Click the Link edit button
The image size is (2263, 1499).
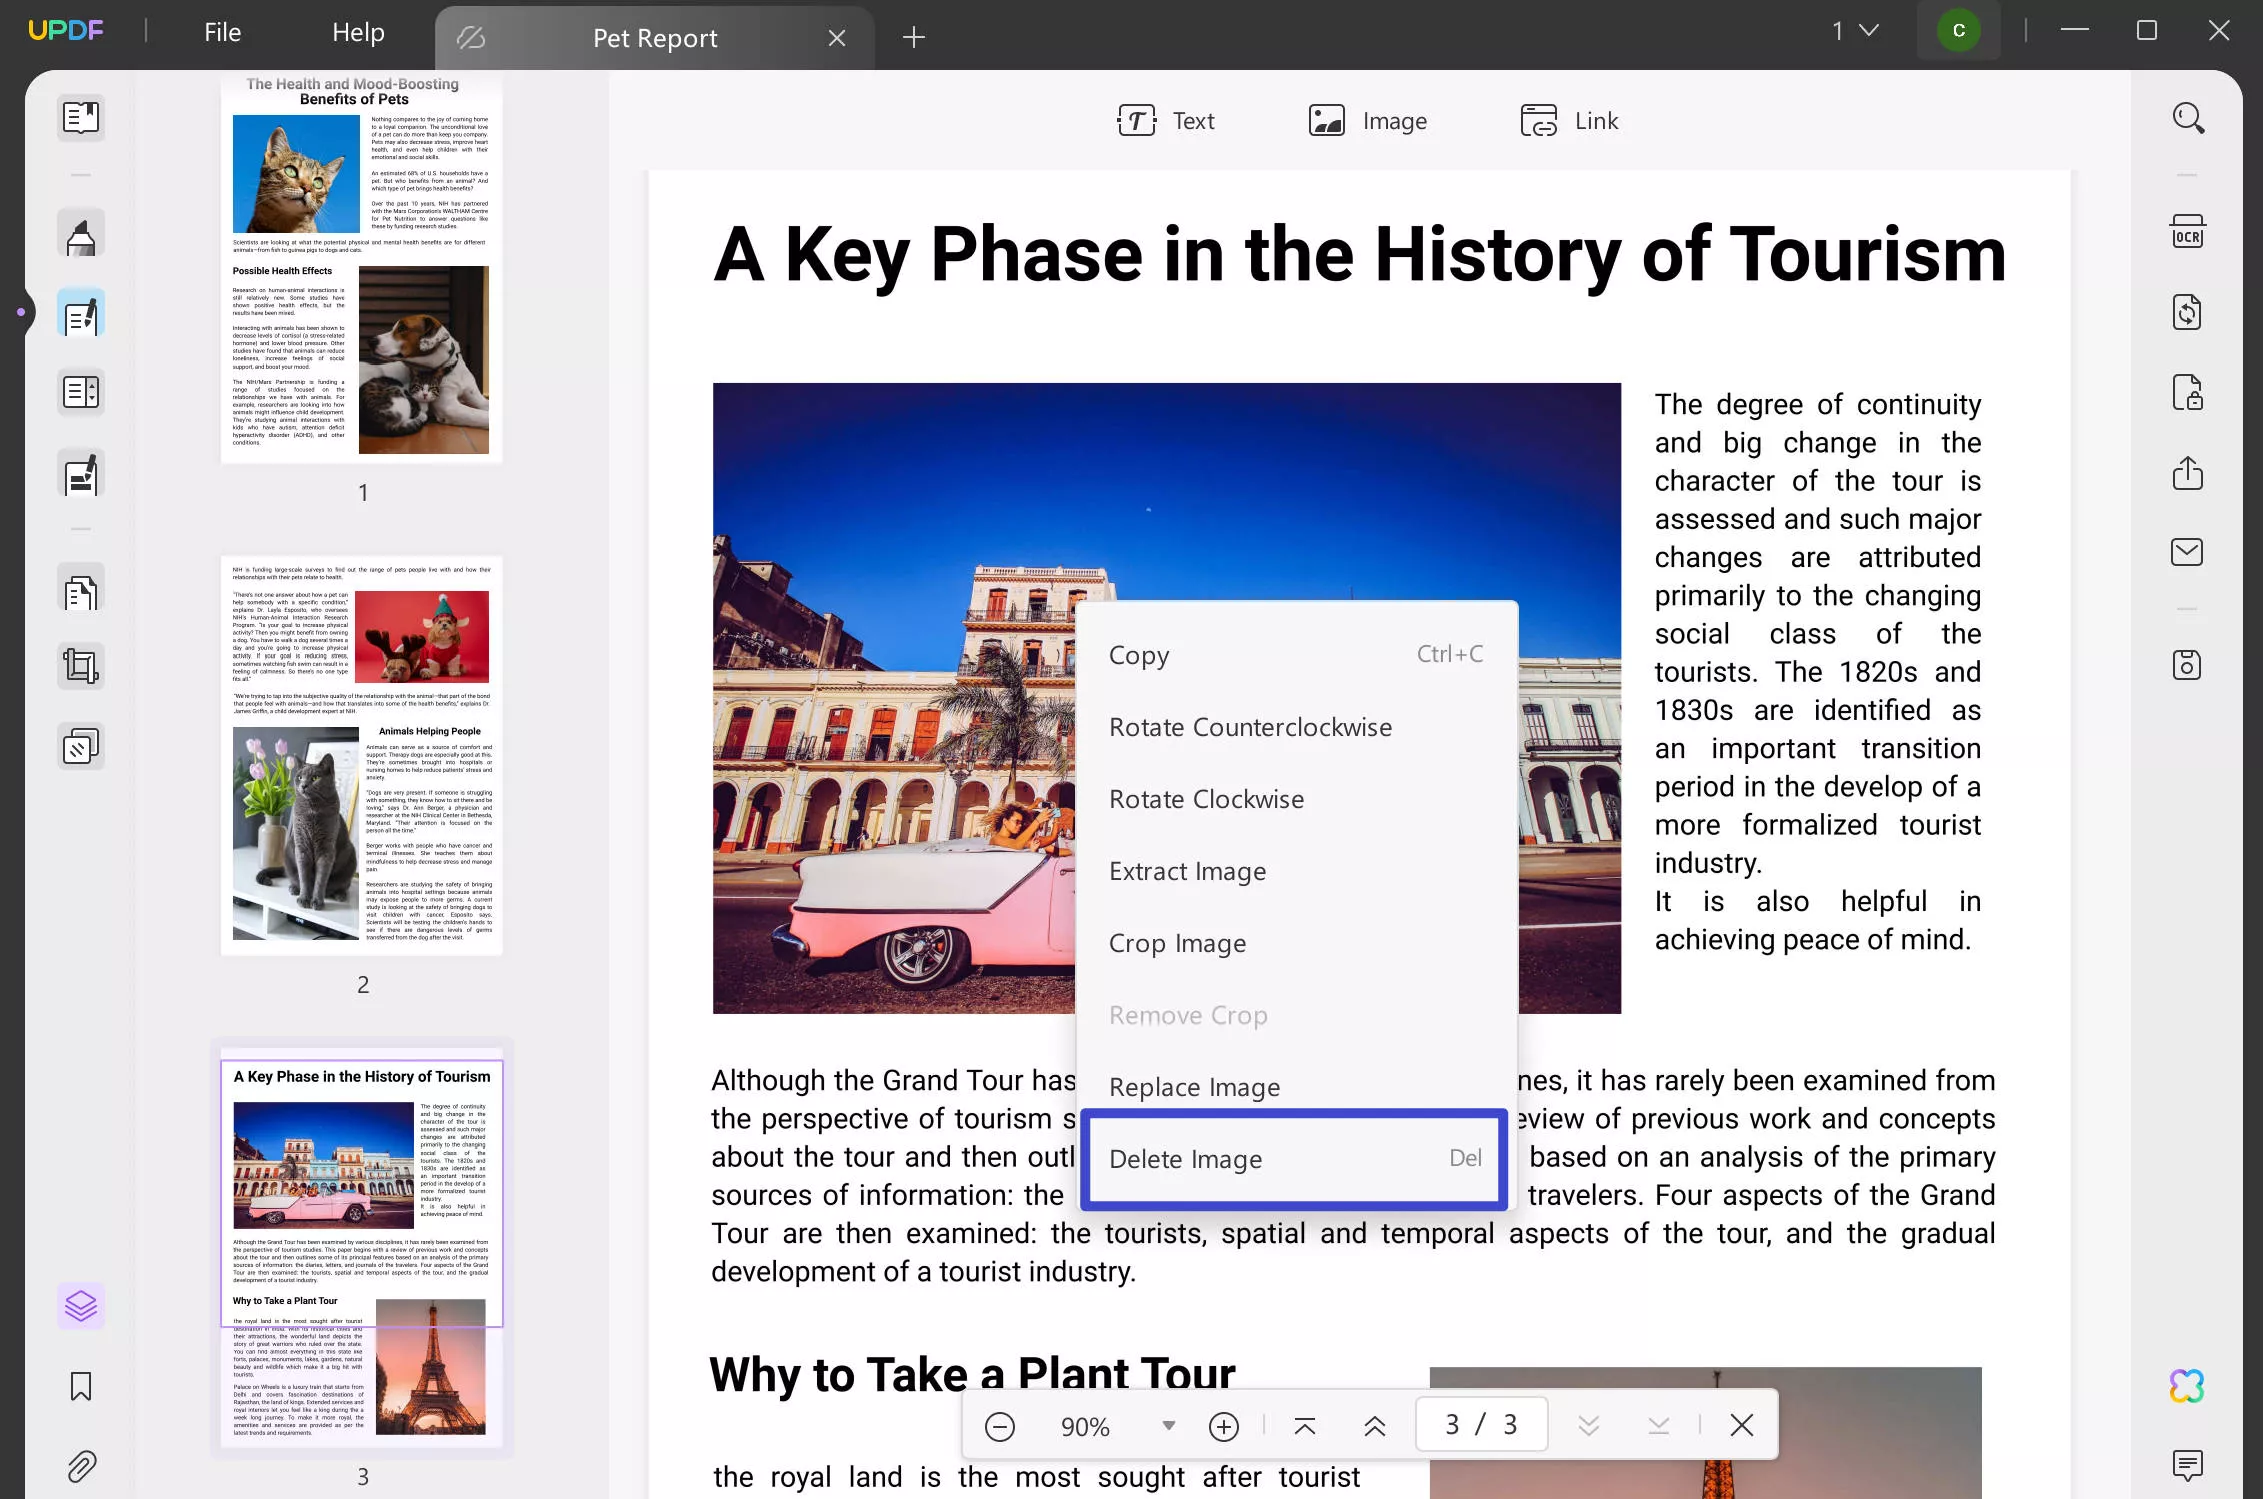tap(1570, 121)
